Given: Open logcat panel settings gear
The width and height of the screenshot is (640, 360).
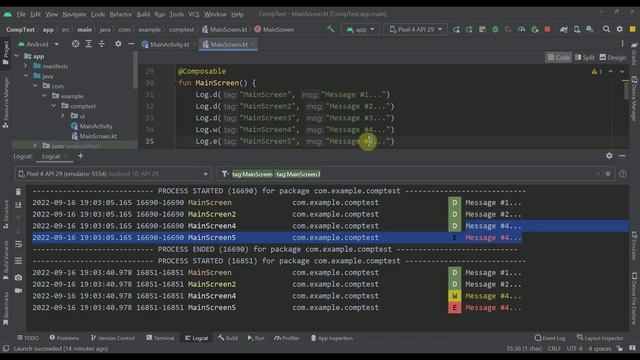Looking at the screenshot, I should tap(609, 156).
